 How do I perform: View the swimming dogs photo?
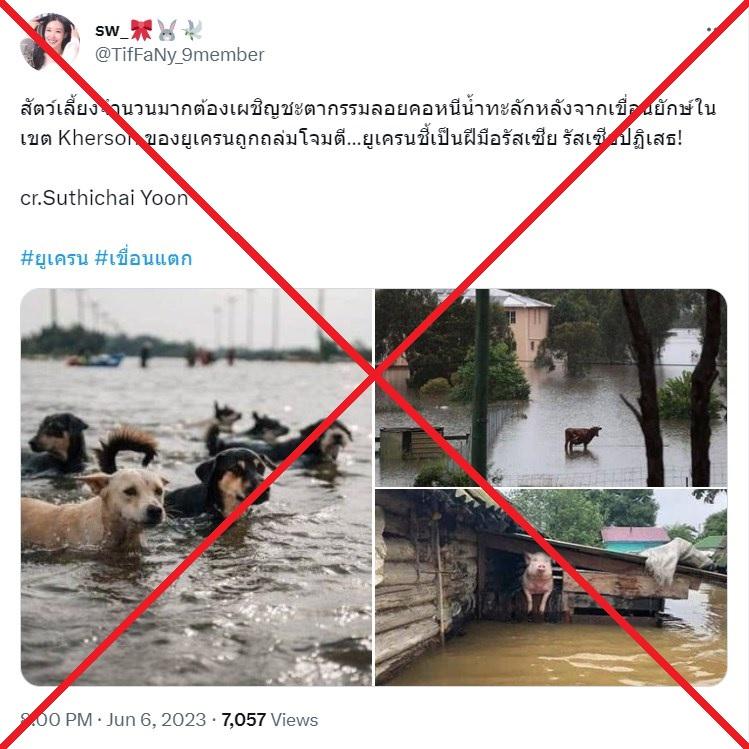(196, 487)
